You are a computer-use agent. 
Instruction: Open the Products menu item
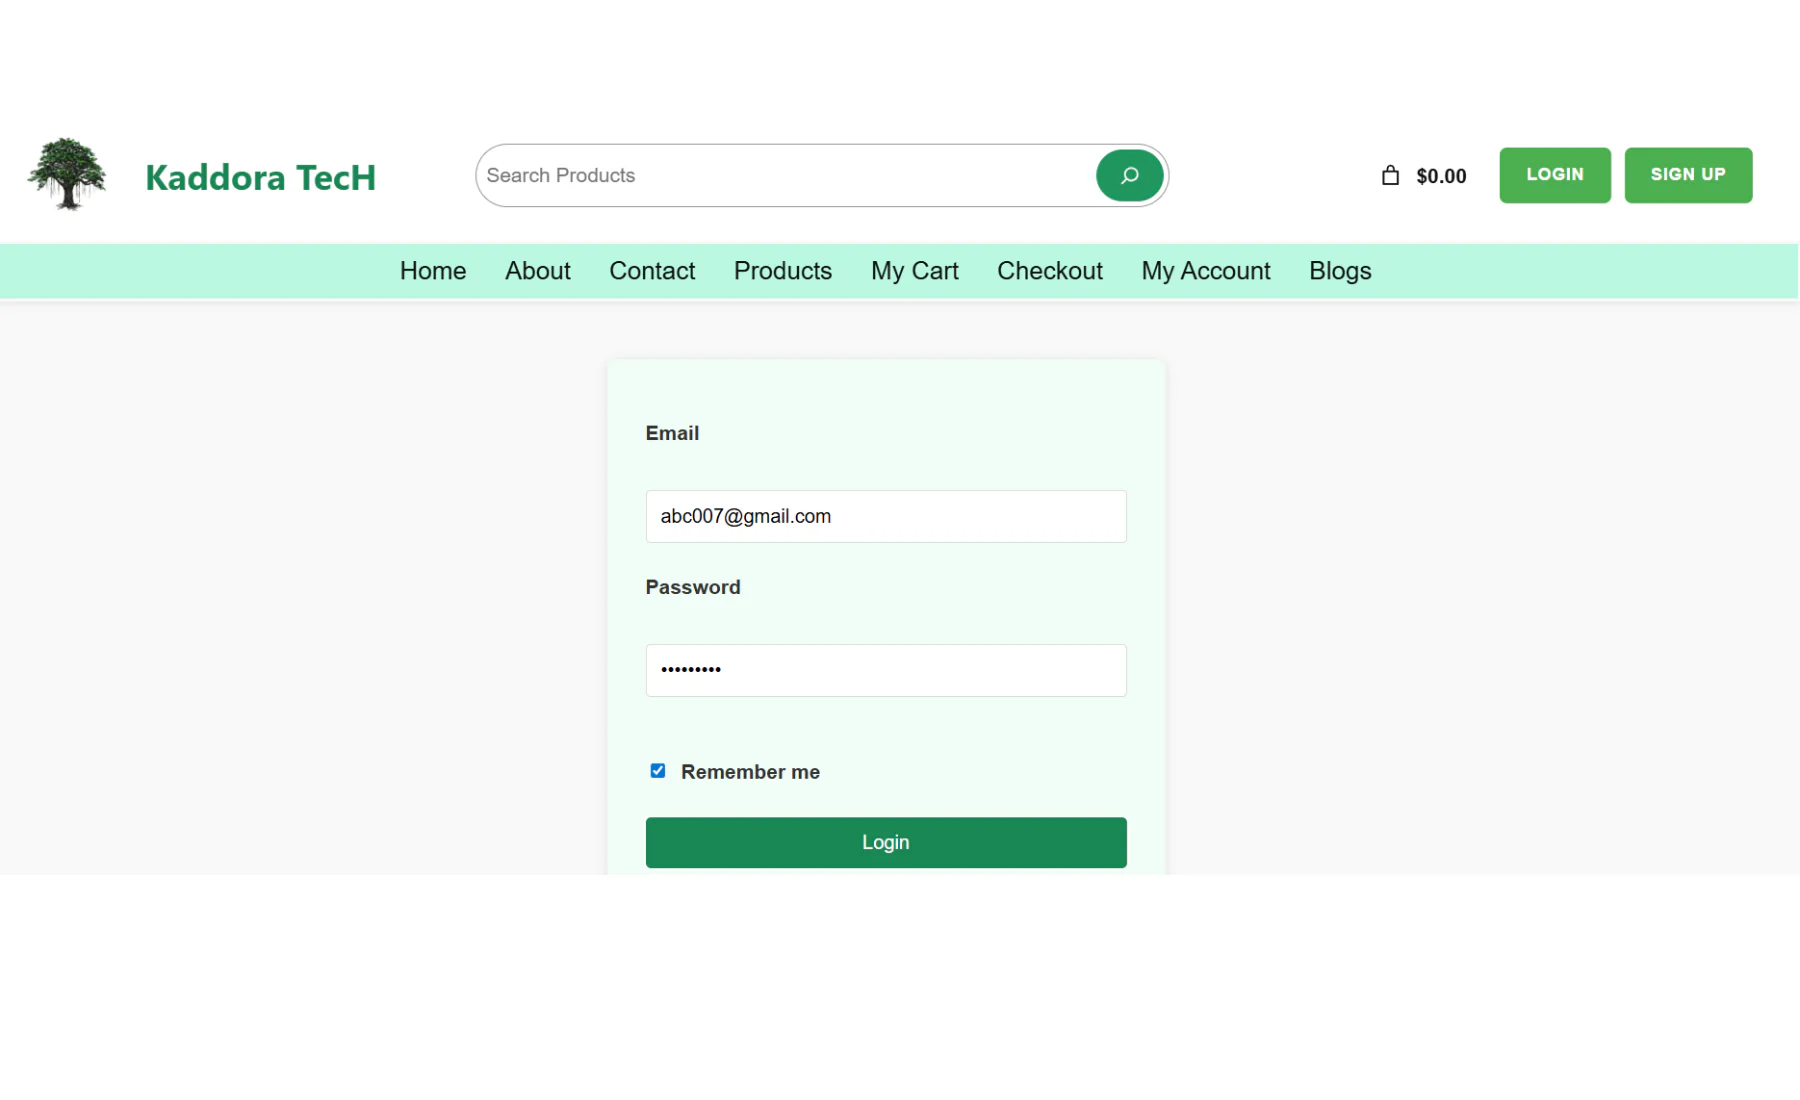click(x=782, y=271)
